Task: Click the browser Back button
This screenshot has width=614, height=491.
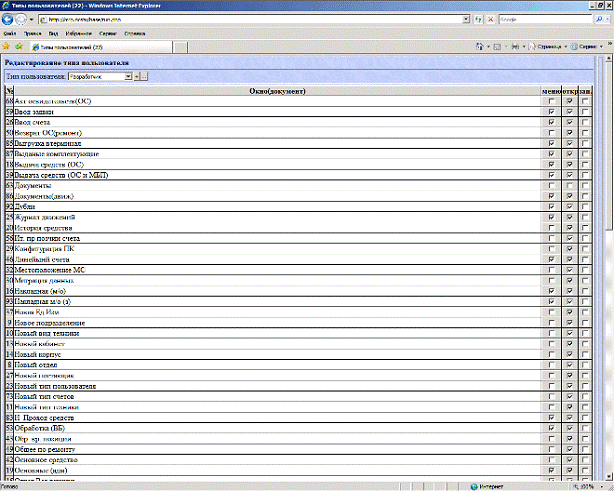Action: (x=8, y=20)
